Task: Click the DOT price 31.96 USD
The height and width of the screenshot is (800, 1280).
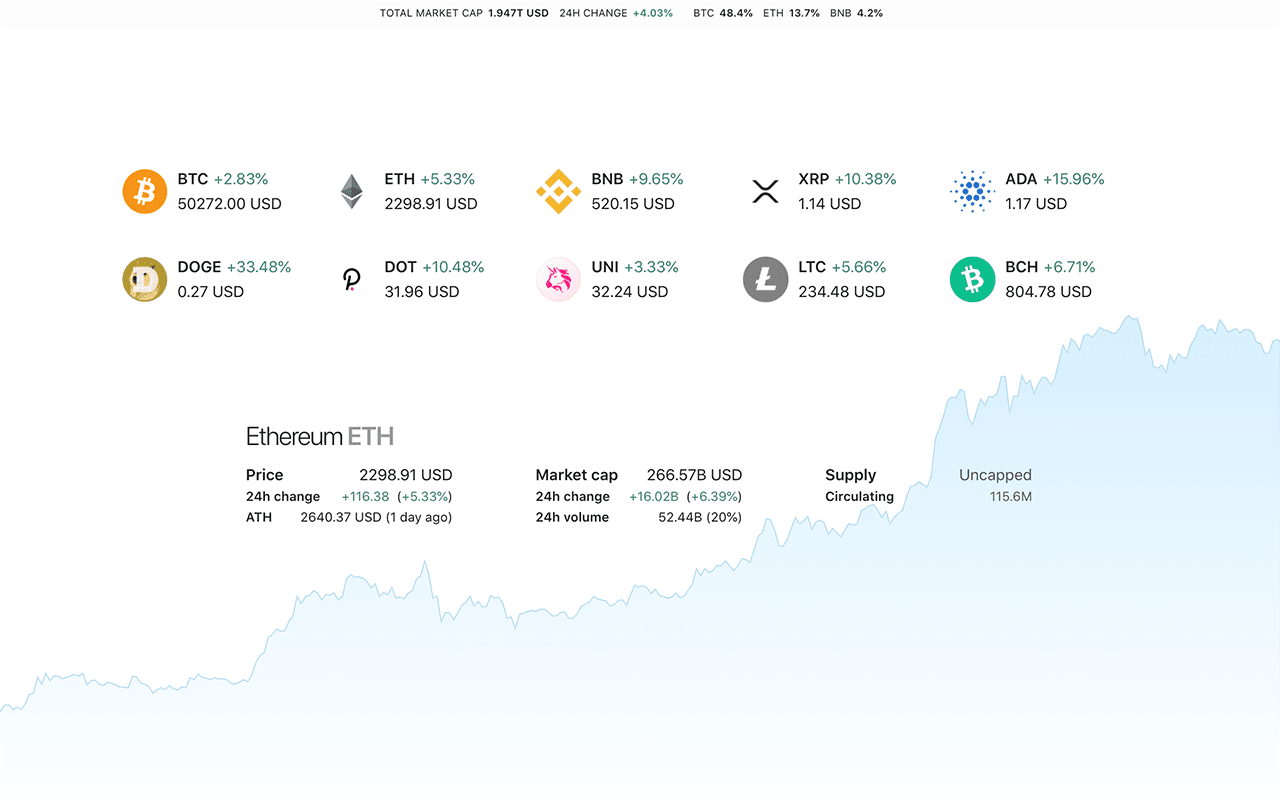Action: 422,291
